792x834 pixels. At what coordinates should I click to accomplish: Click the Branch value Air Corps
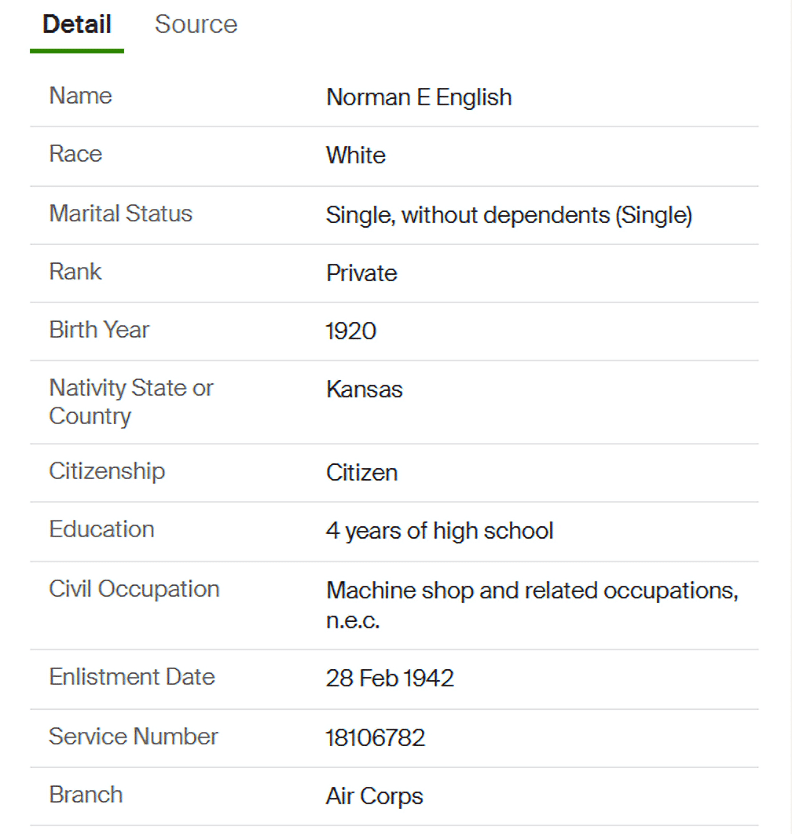click(374, 796)
